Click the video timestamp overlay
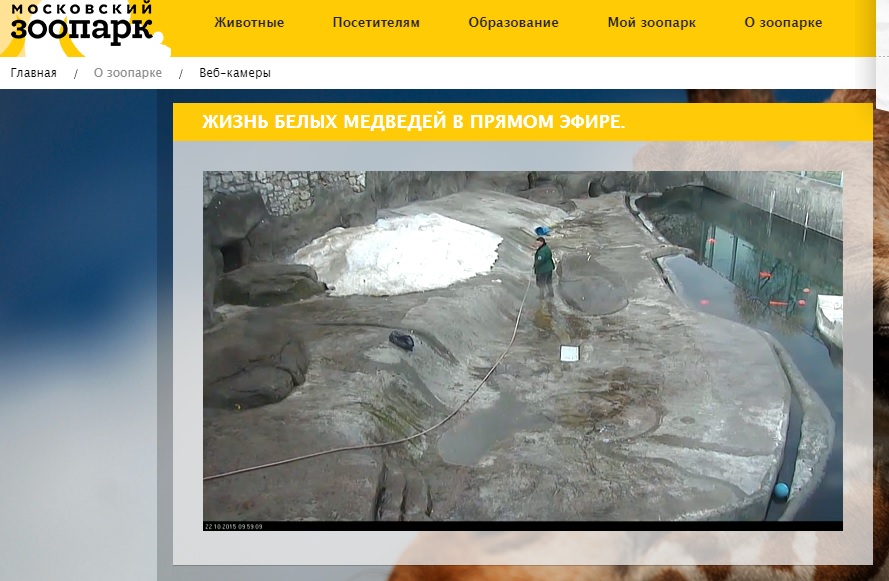889x581 pixels. pos(235,525)
